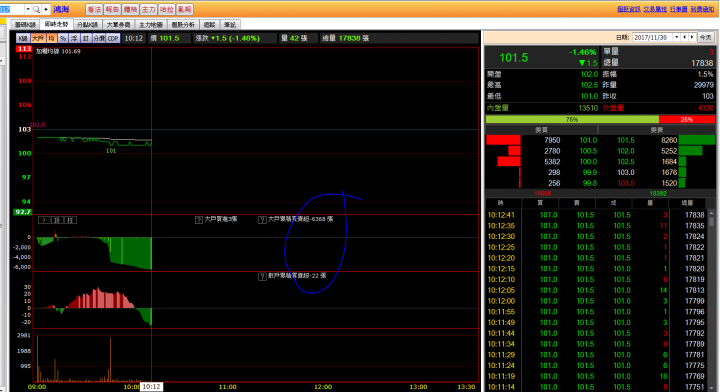Select the 10:12:05 tick row
The image size is (720, 392).
point(596,290)
